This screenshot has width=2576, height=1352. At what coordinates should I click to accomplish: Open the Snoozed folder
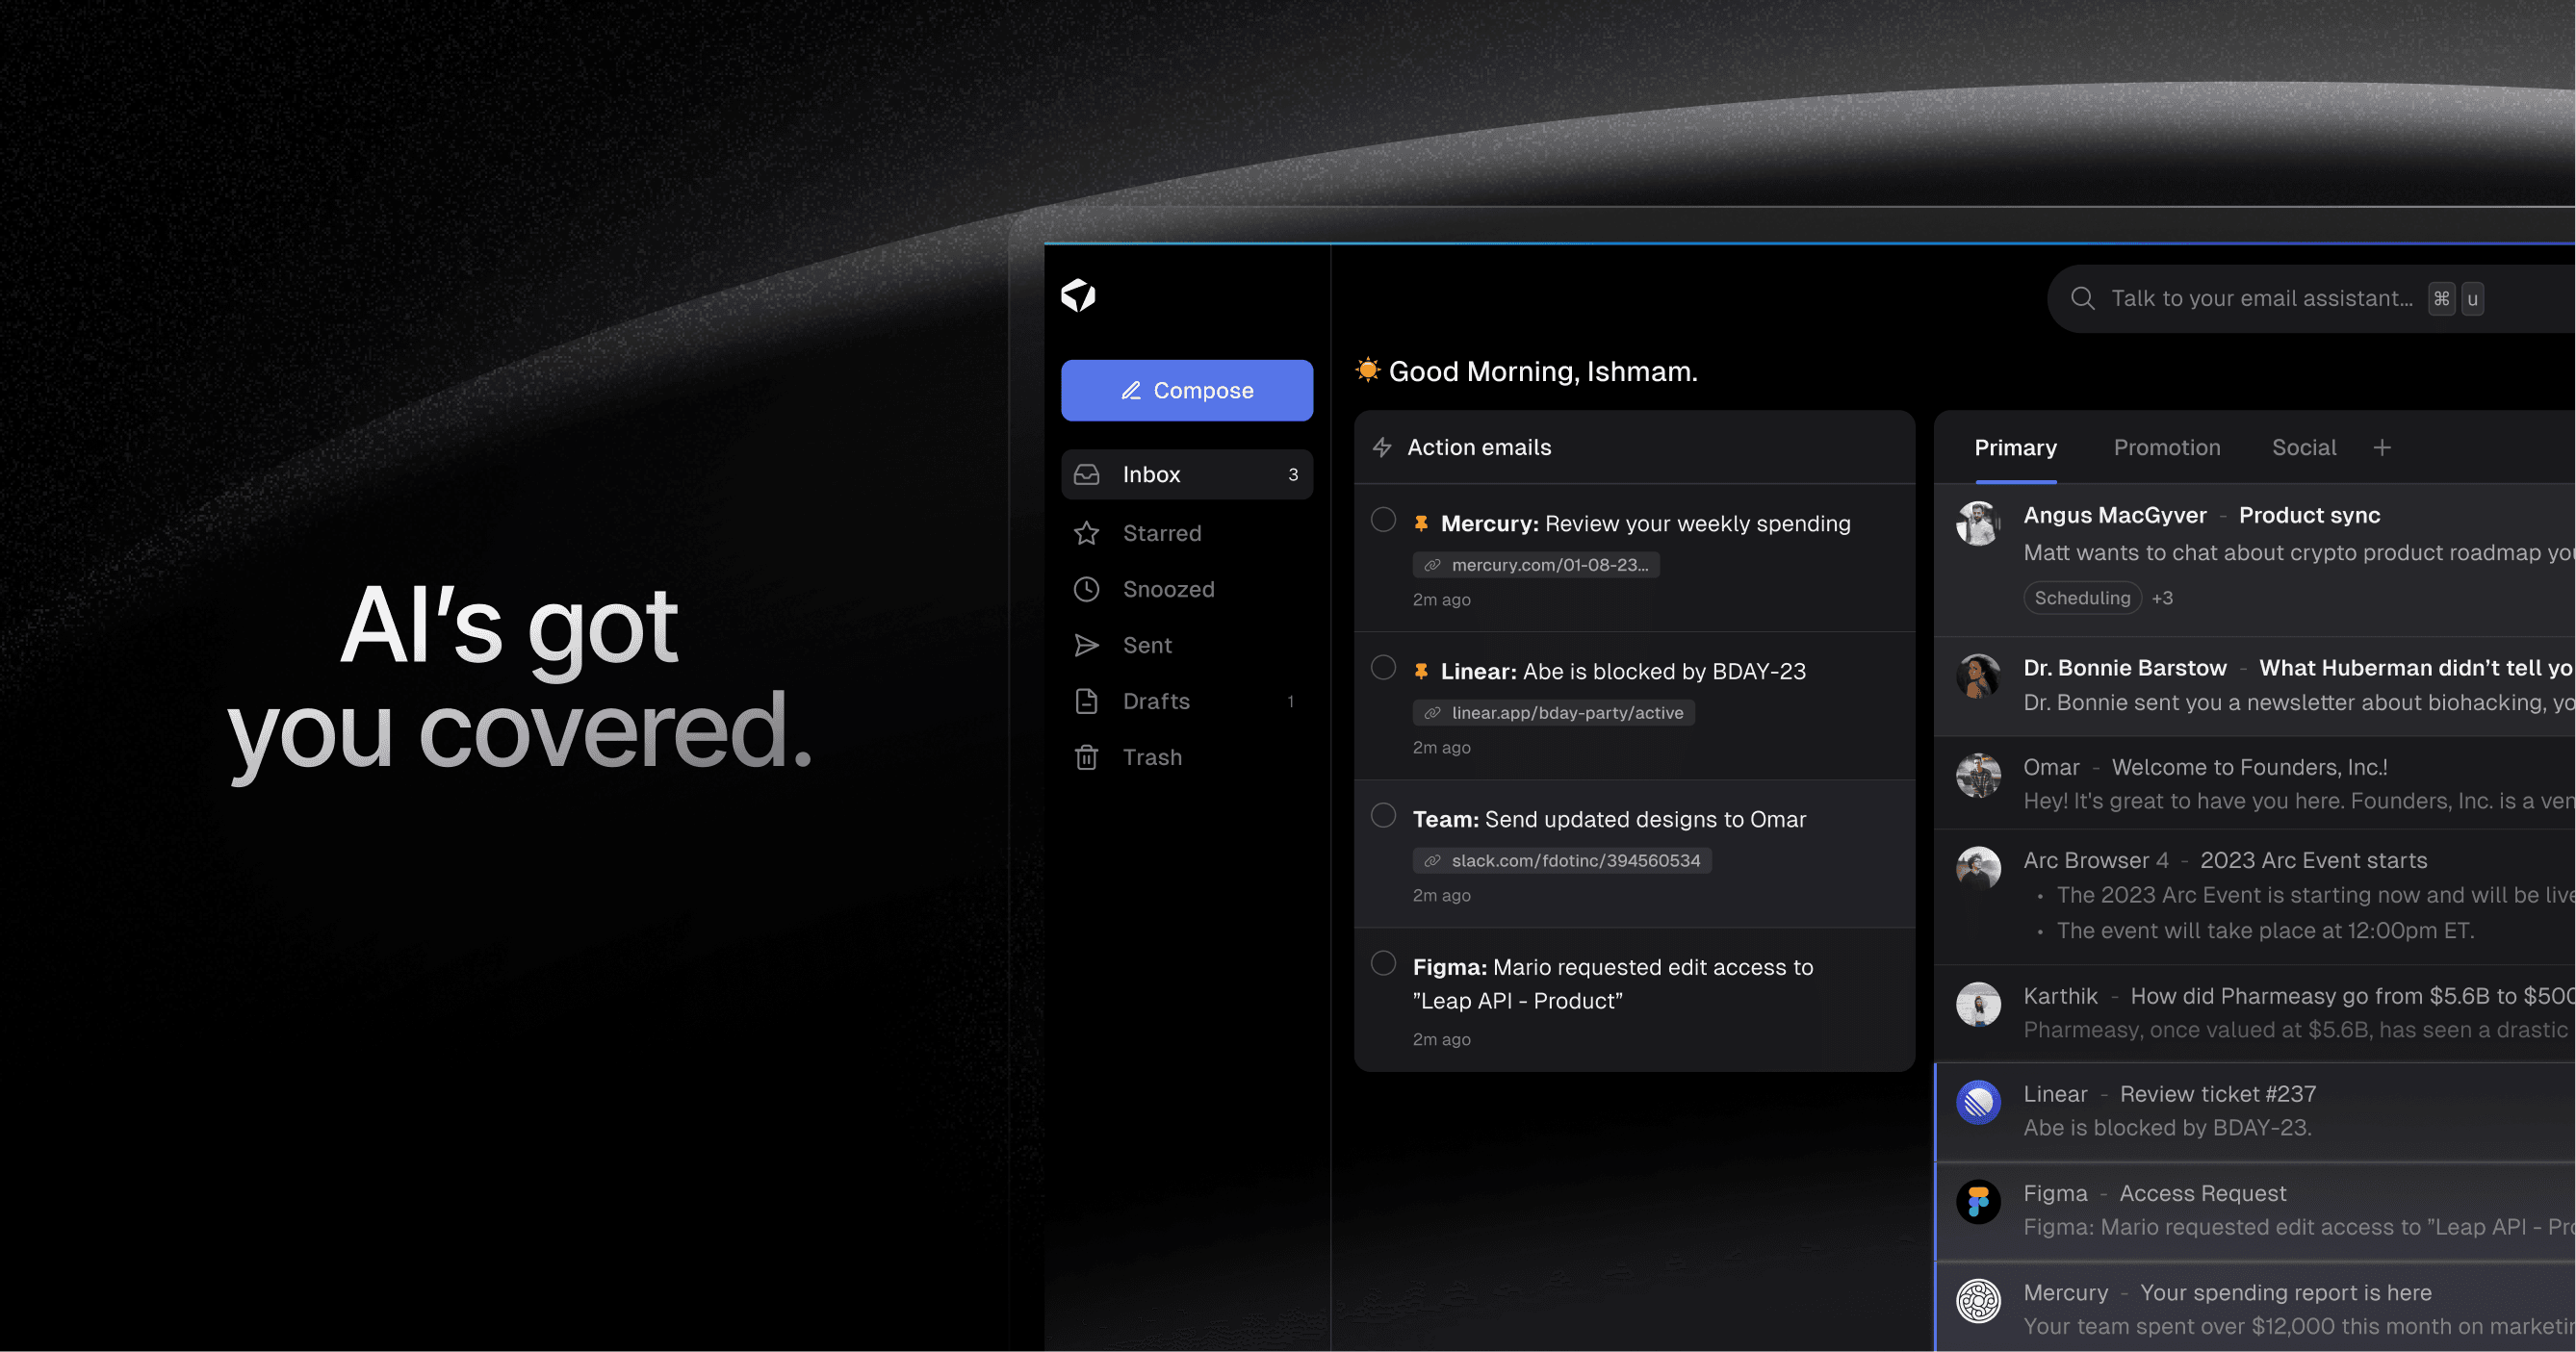tap(1169, 587)
